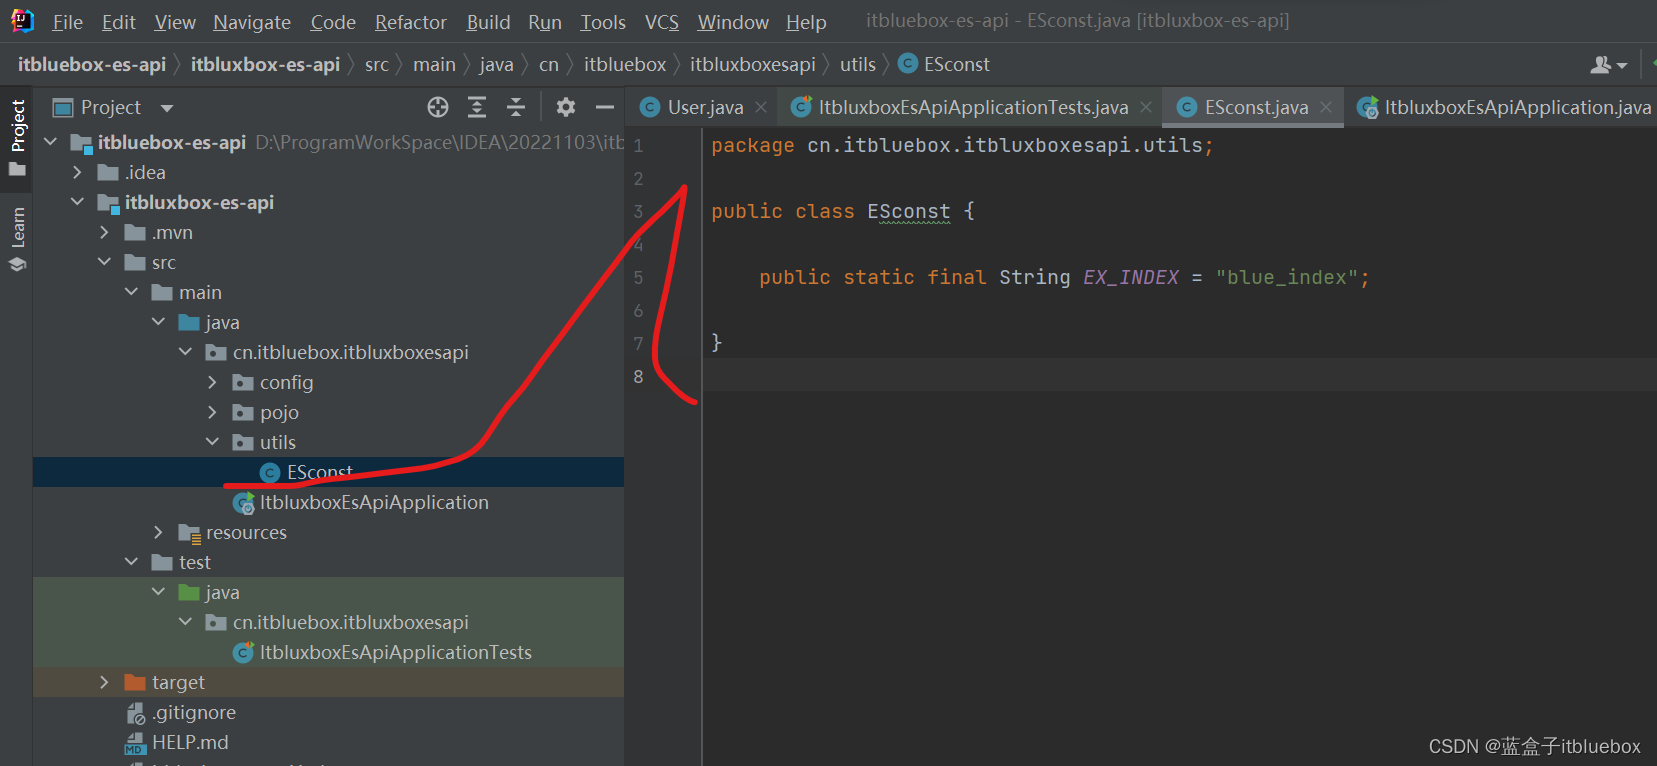
Task: Expand the resources folder
Action: [x=158, y=532]
